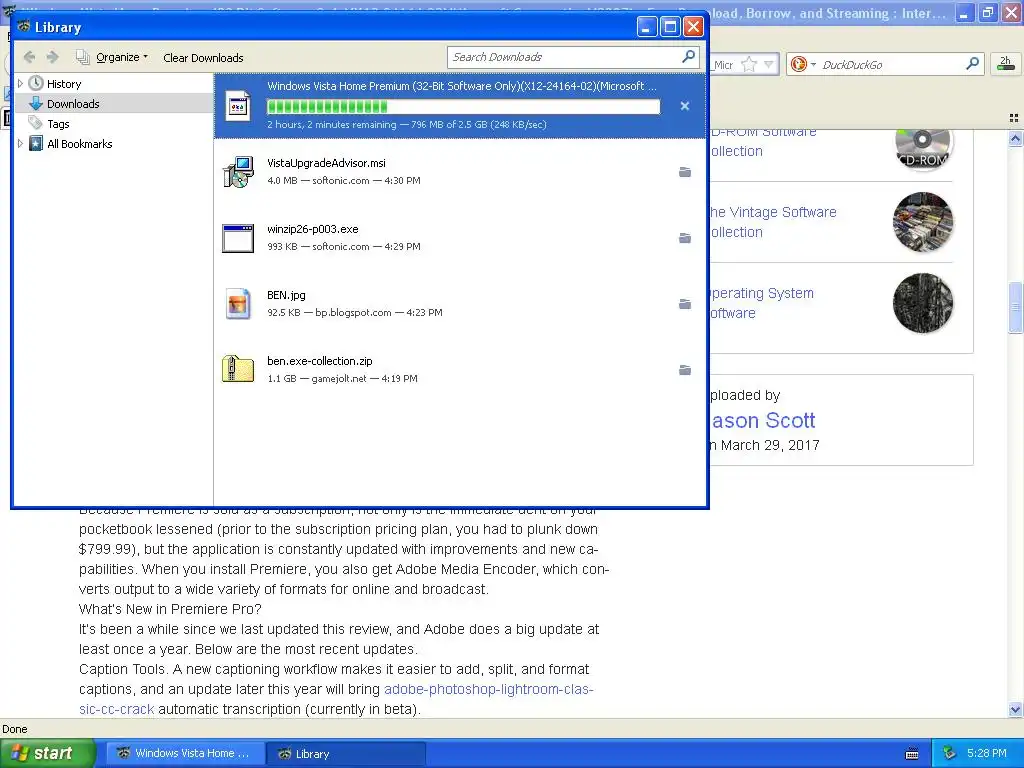Viewport: 1024px width, 768px height.
Task: Select the winzip26-p003.exe download entry
Action: [460, 238]
